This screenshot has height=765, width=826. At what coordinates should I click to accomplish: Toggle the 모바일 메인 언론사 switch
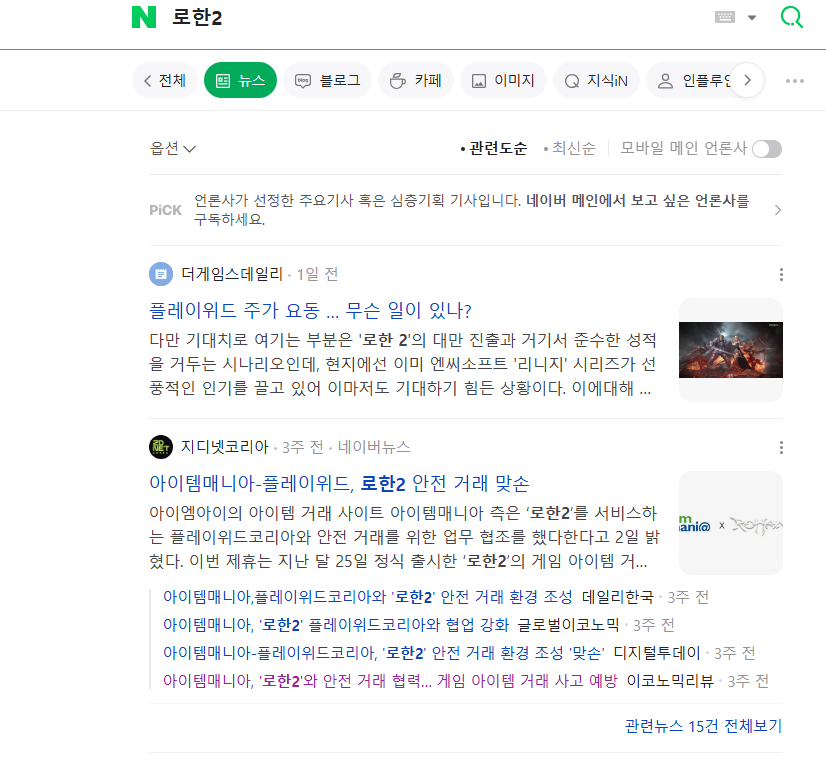766,149
